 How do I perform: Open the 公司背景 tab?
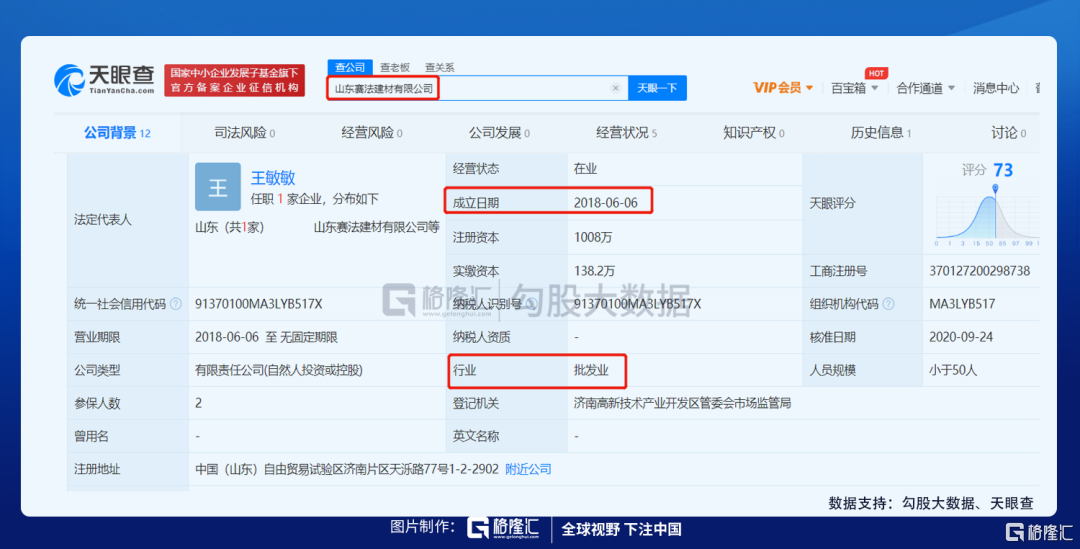117,133
